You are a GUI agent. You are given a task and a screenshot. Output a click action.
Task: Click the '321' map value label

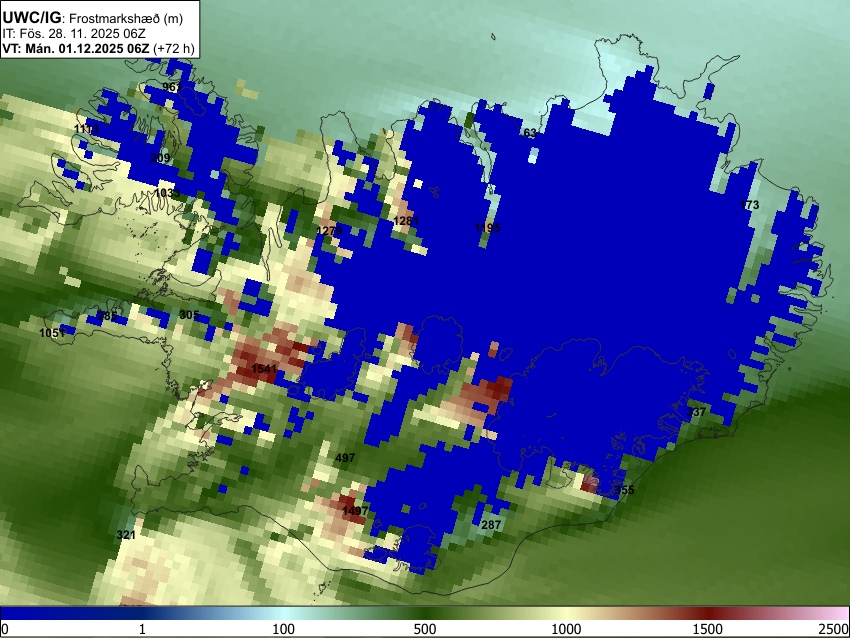(126, 535)
